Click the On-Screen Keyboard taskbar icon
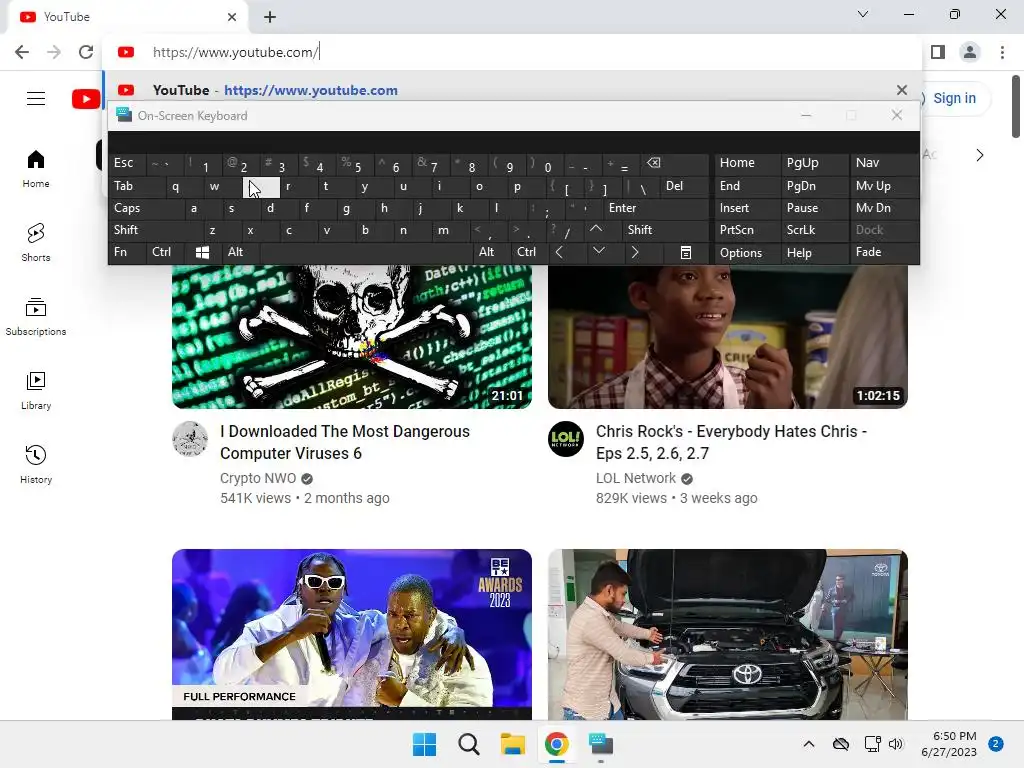Viewport: 1024px width, 768px height. tap(601, 744)
